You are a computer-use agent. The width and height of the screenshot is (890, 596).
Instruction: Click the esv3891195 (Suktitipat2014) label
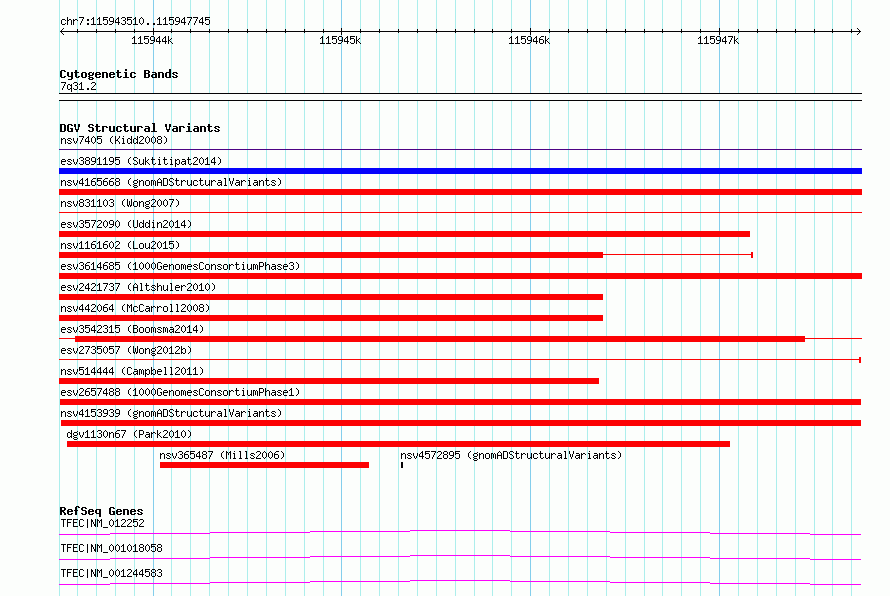click(x=141, y=161)
